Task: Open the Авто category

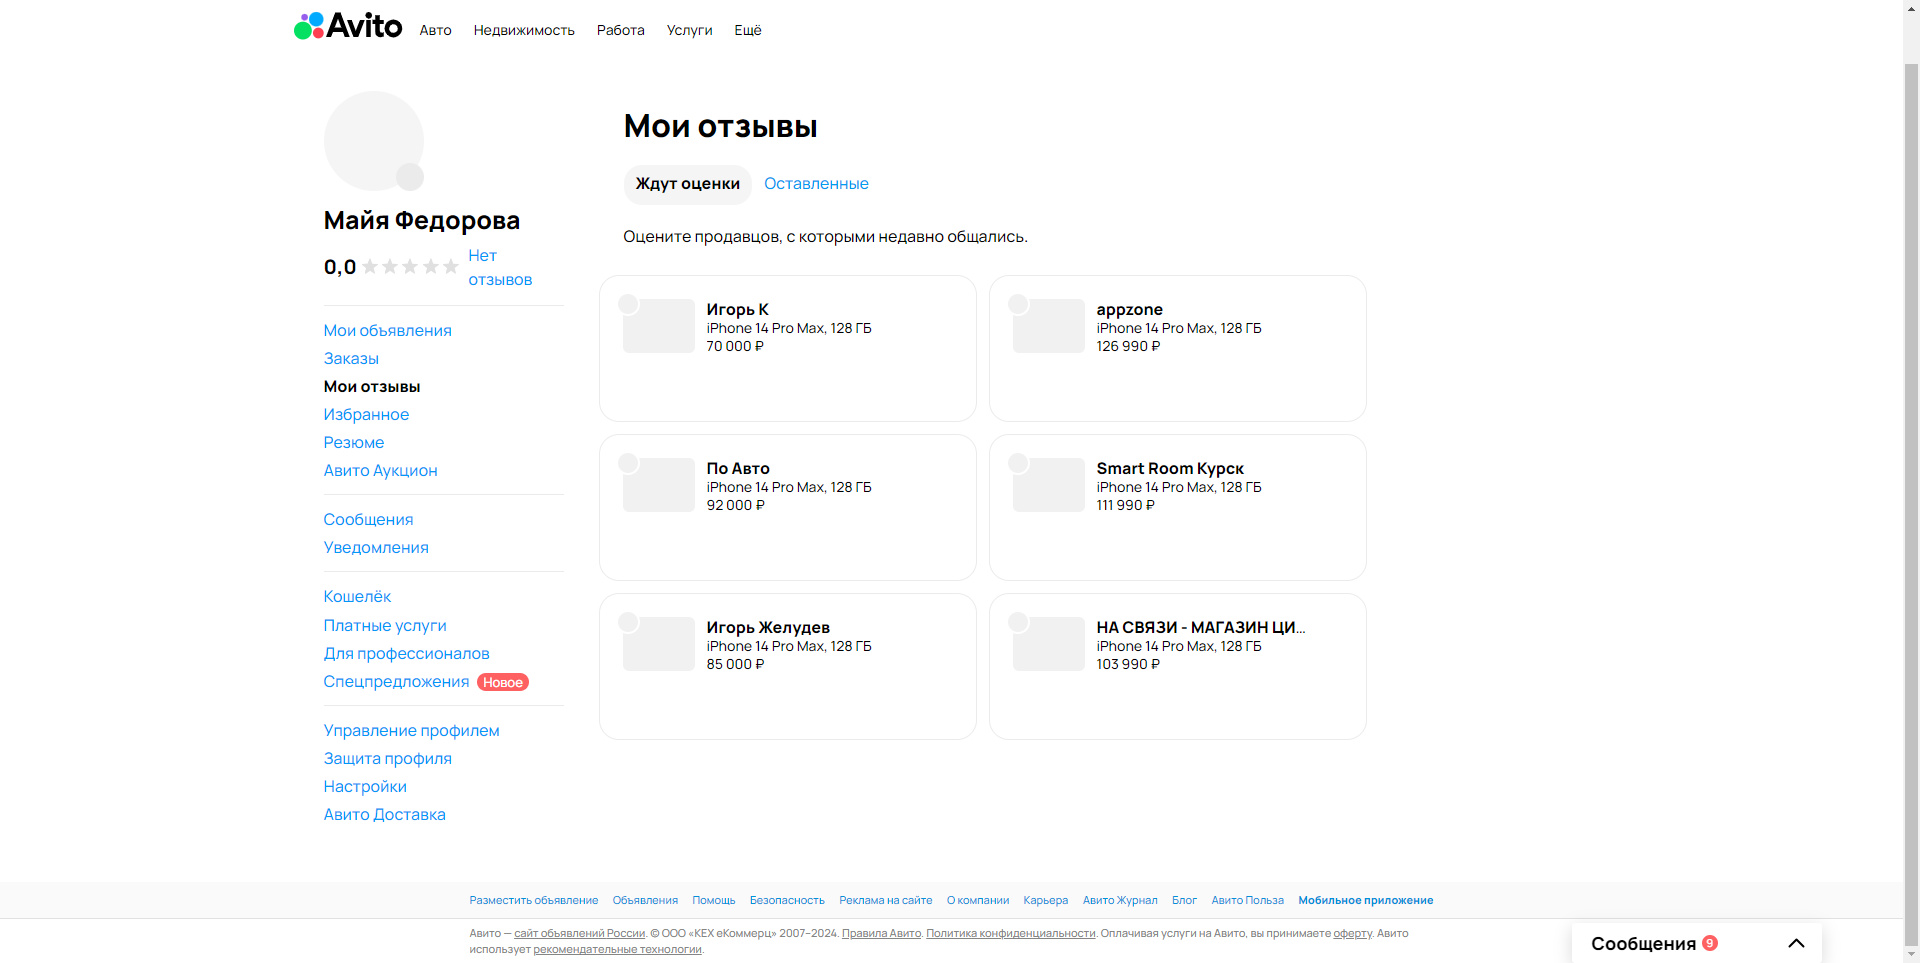Action: [435, 30]
